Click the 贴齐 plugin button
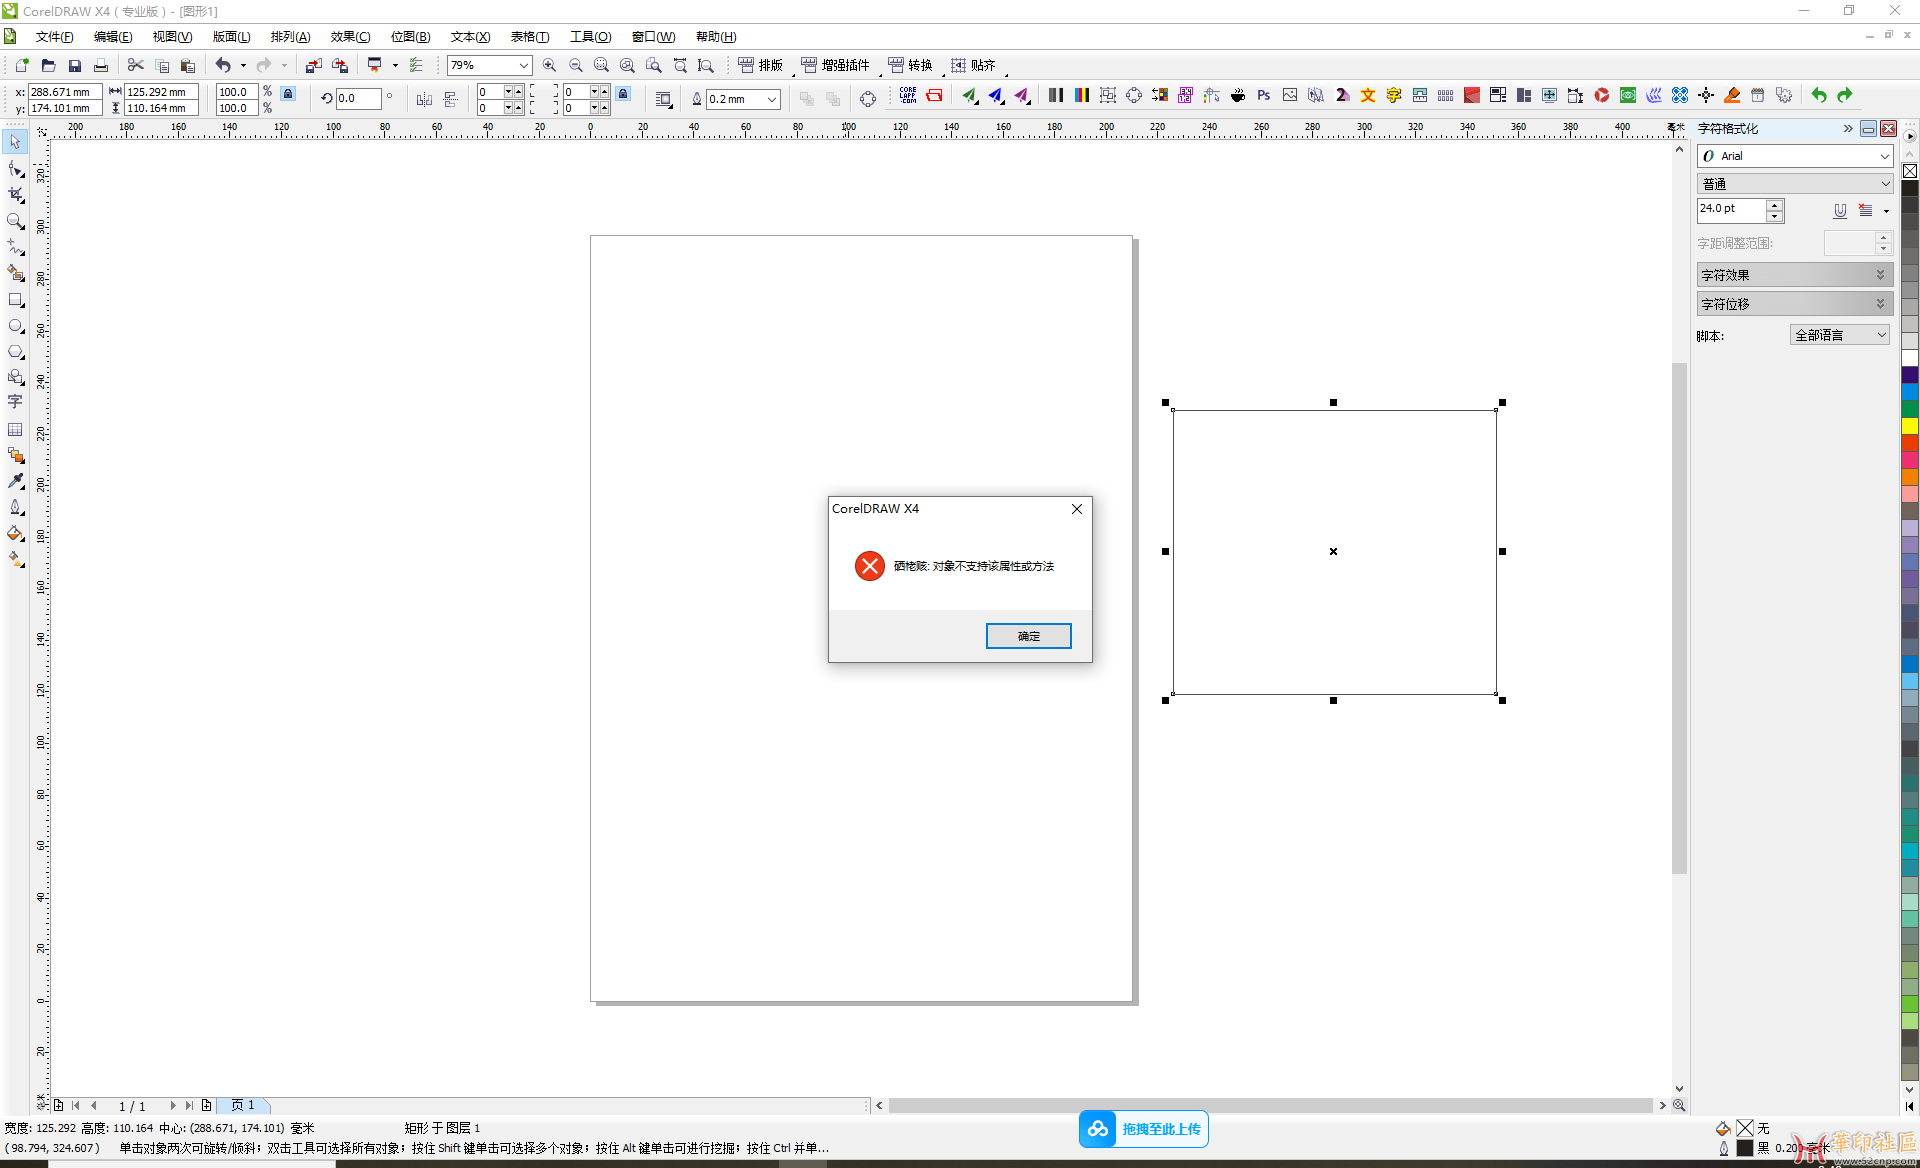The height and width of the screenshot is (1168, 1920). click(x=974, y=65)
